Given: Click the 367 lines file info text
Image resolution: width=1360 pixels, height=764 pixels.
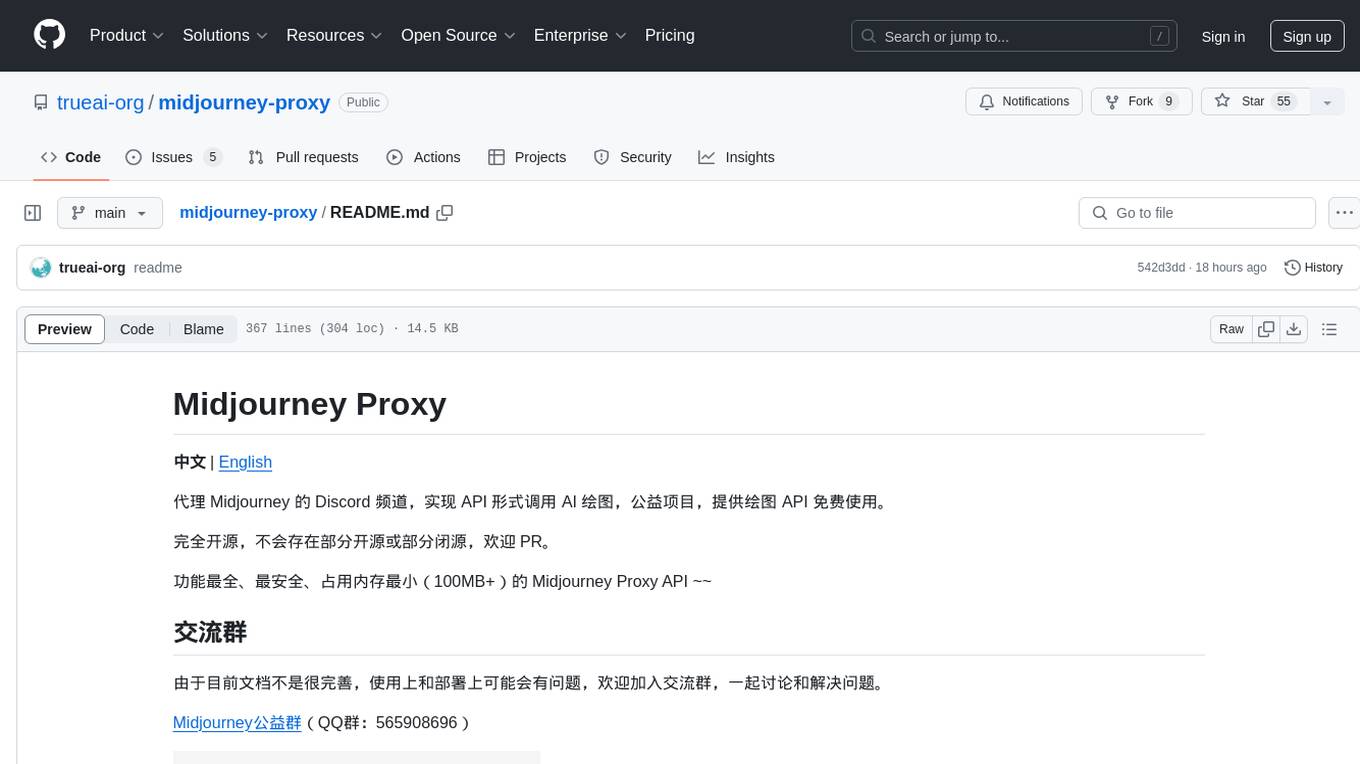Looking at the screenshot, I should 352,329.
